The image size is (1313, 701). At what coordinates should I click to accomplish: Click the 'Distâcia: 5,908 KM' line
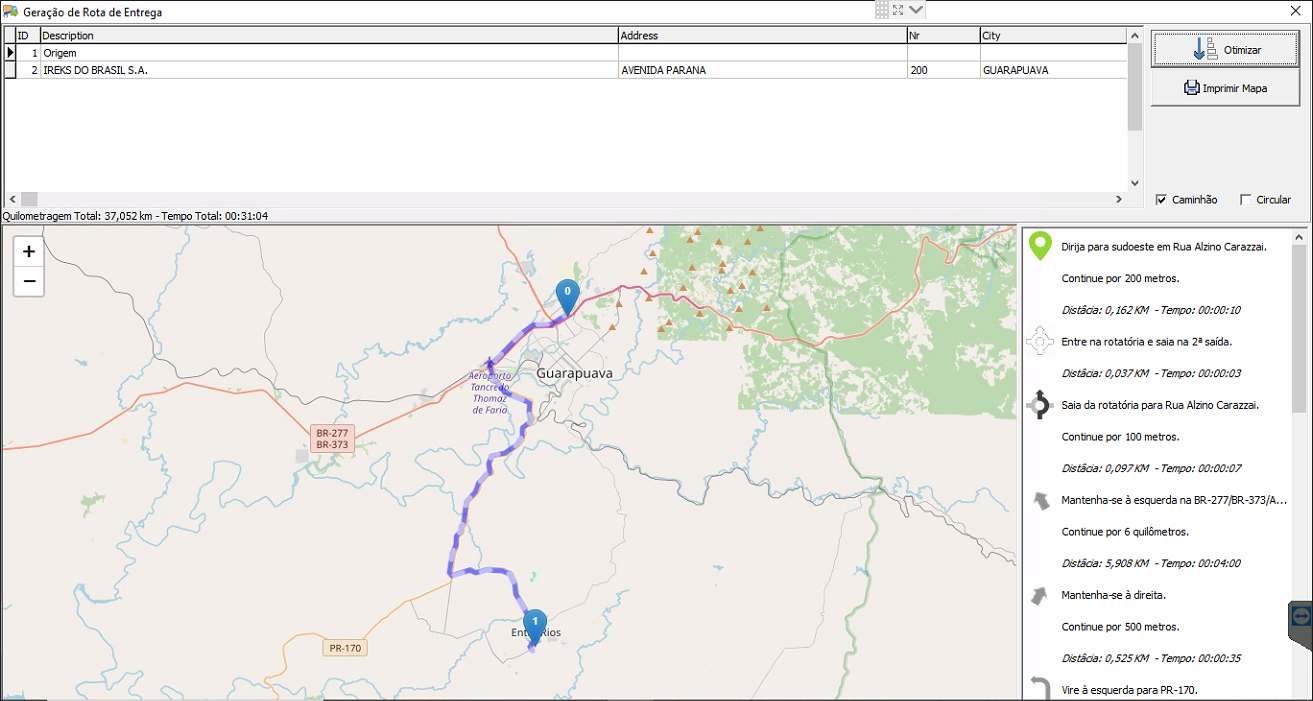(x=1151, y=563)
